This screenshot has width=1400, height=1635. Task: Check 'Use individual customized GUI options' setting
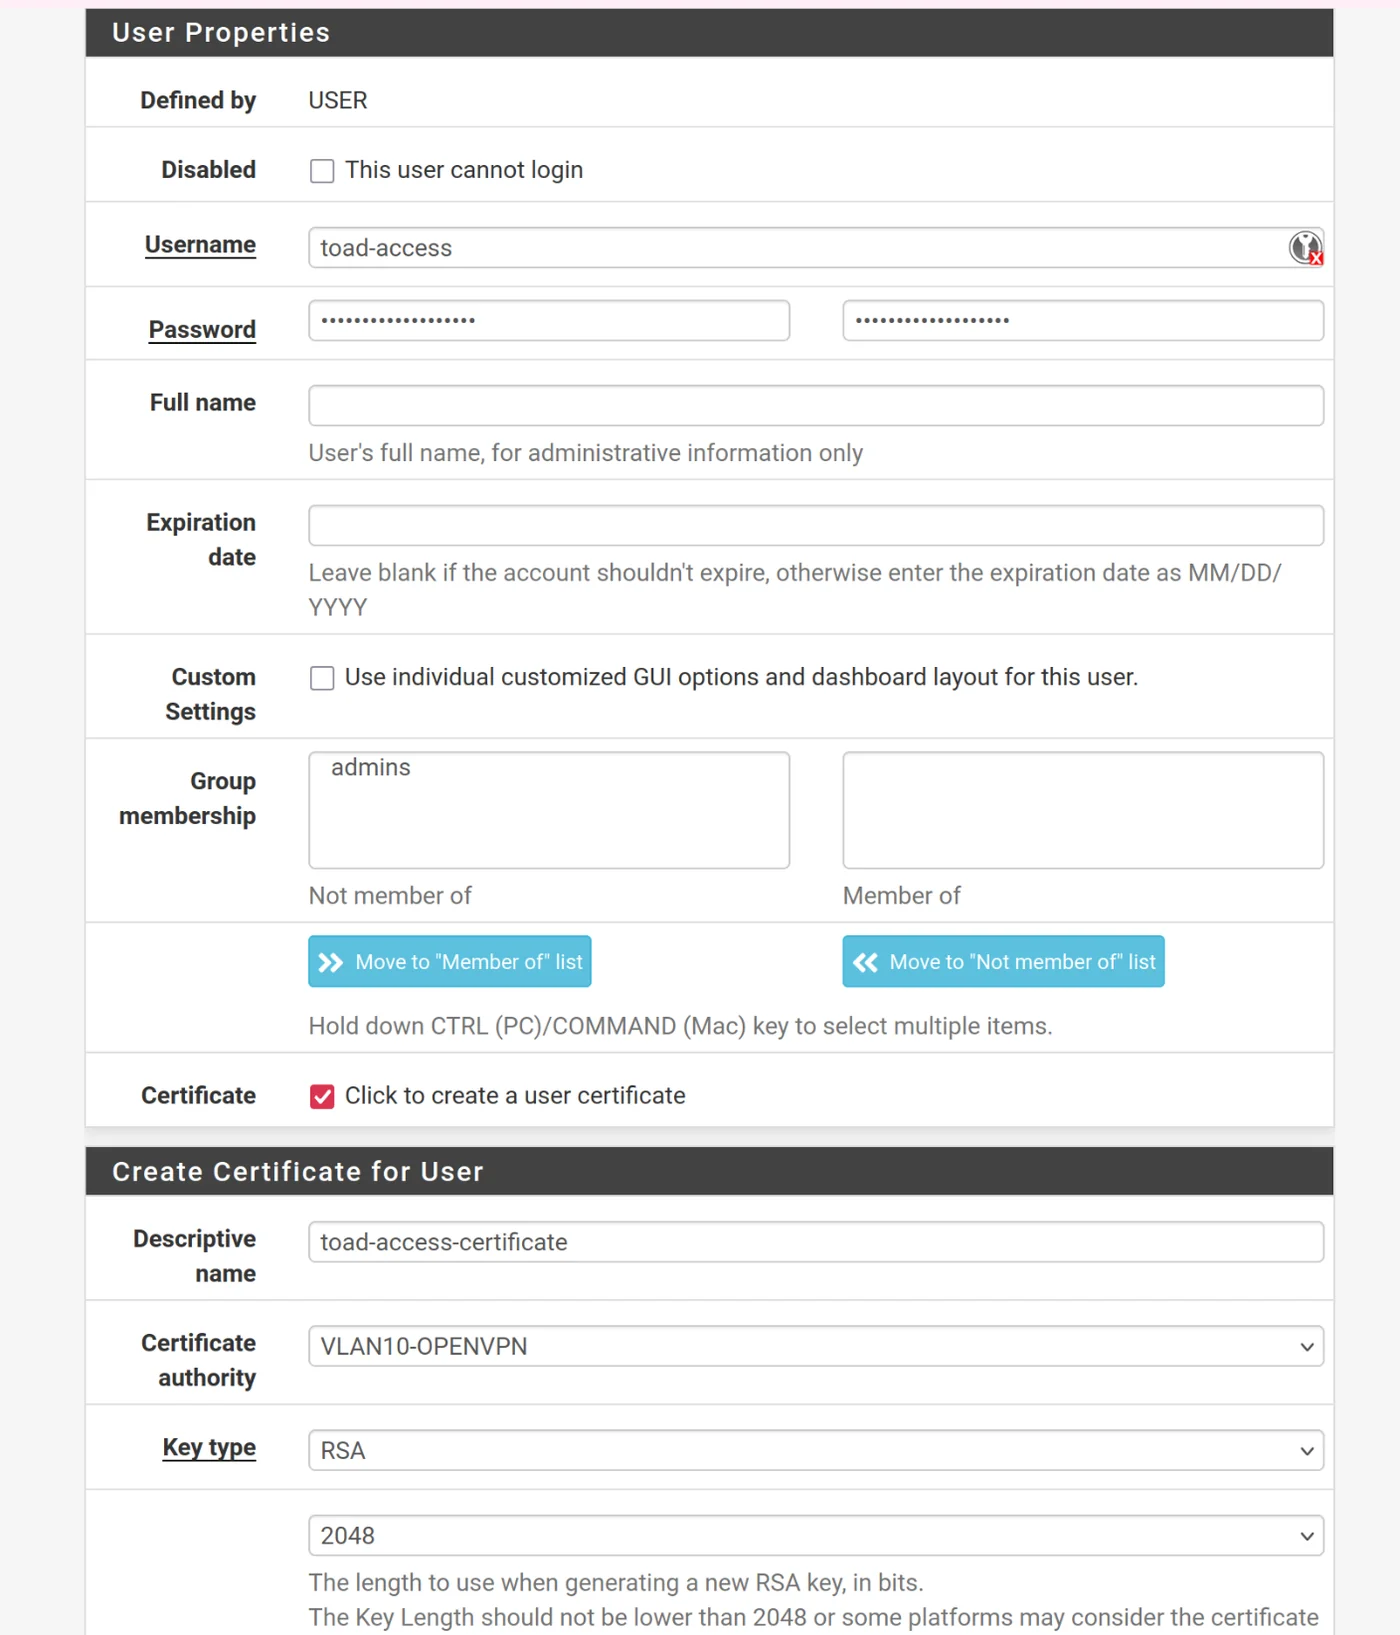click(x=321, y=678)
